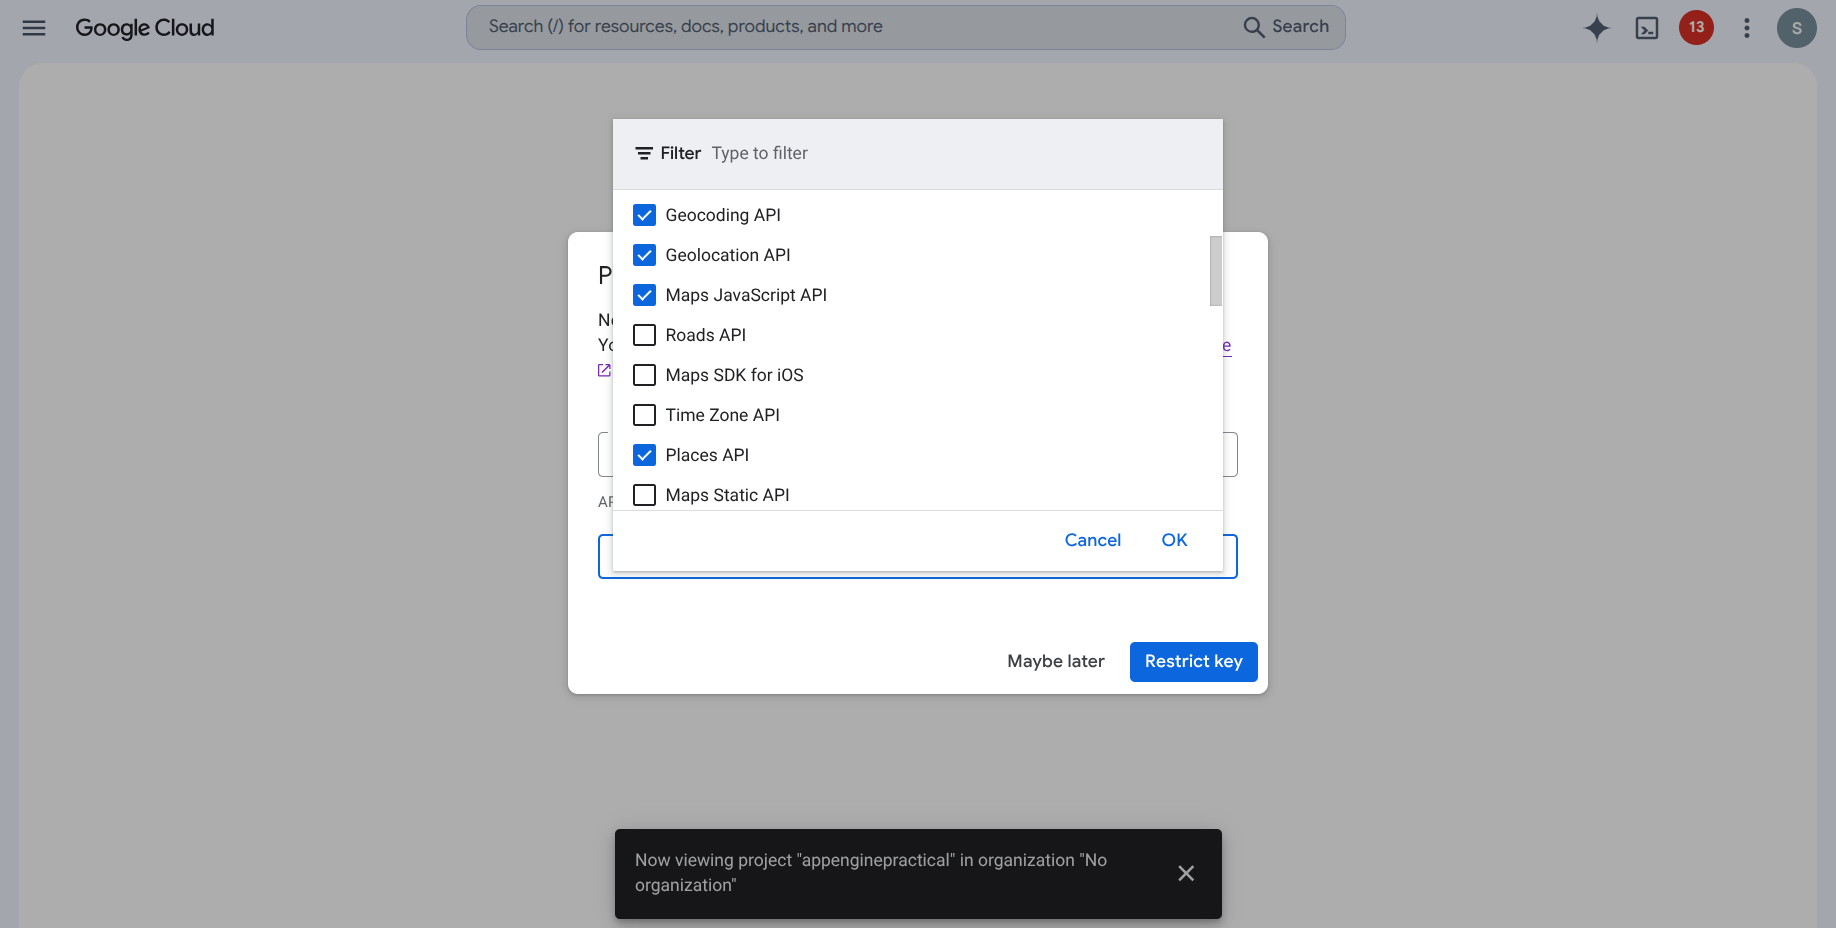1836x928 pixels.
Task: Check the Maps Static API checkbox
Action: point(645,495)
